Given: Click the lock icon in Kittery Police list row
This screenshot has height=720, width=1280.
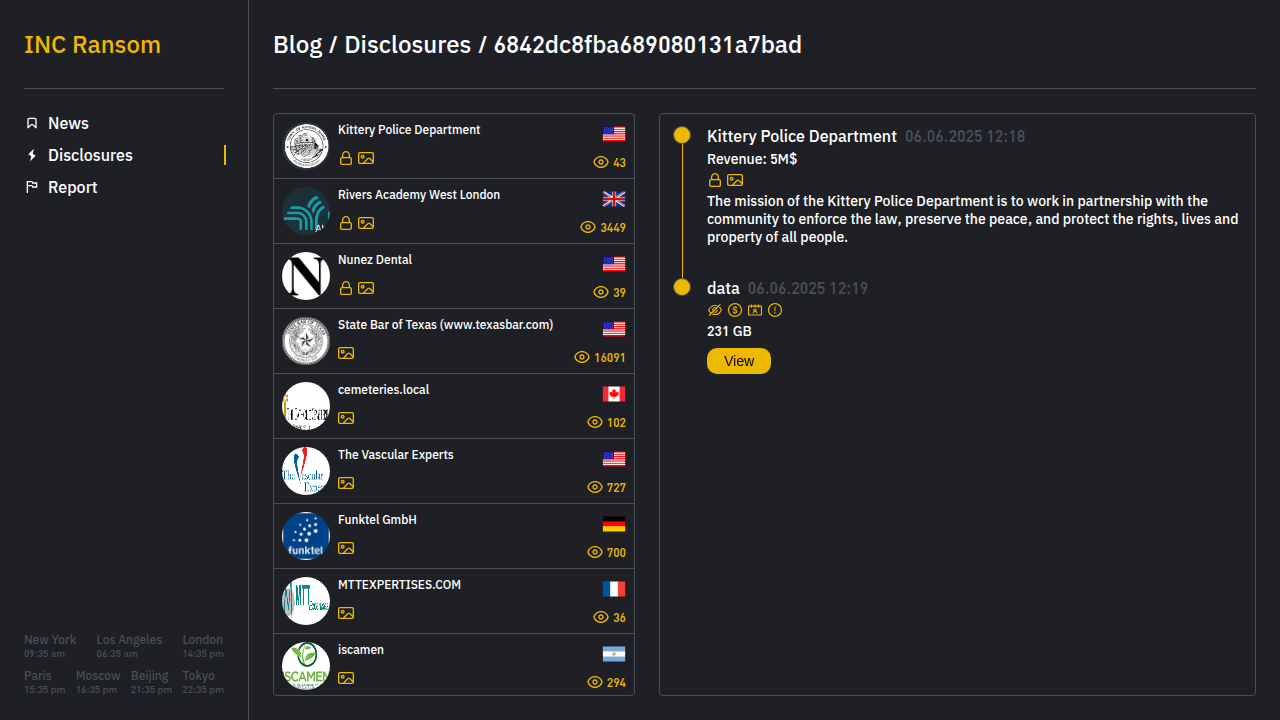Looking at the screenshot, I should 346,158.
